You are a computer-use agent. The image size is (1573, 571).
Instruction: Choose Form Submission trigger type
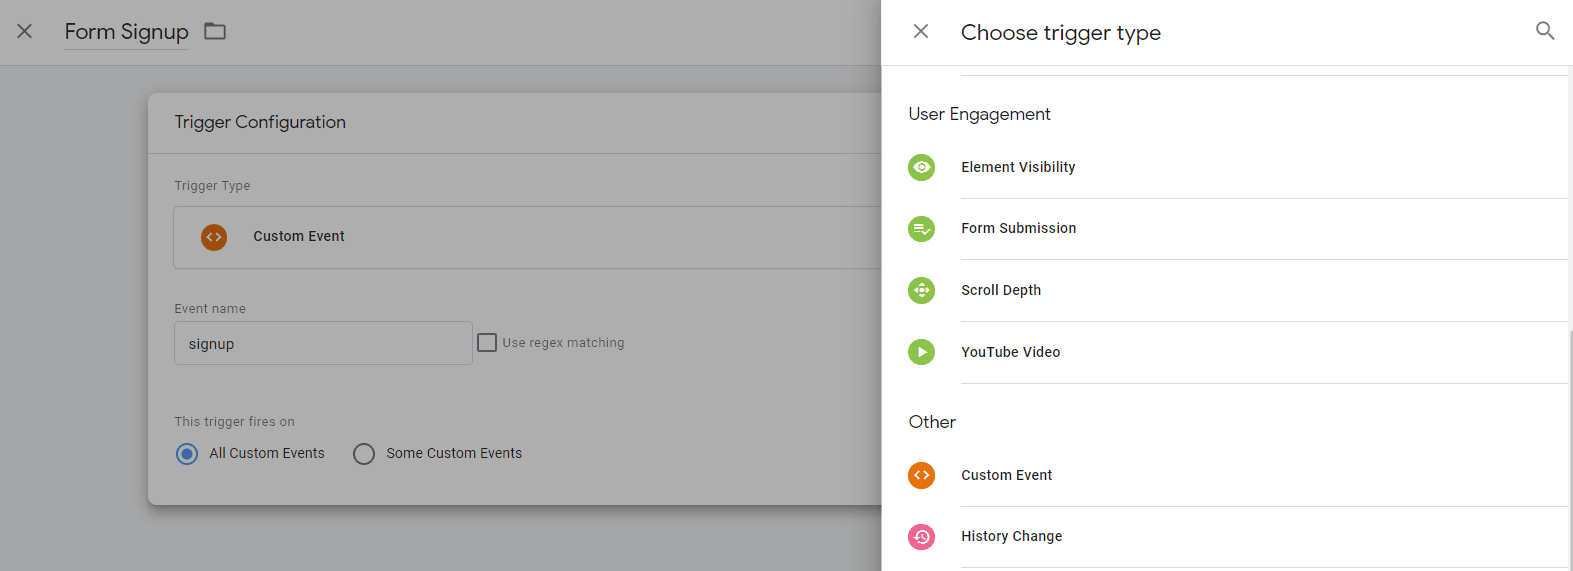[x=1018, y=228]
